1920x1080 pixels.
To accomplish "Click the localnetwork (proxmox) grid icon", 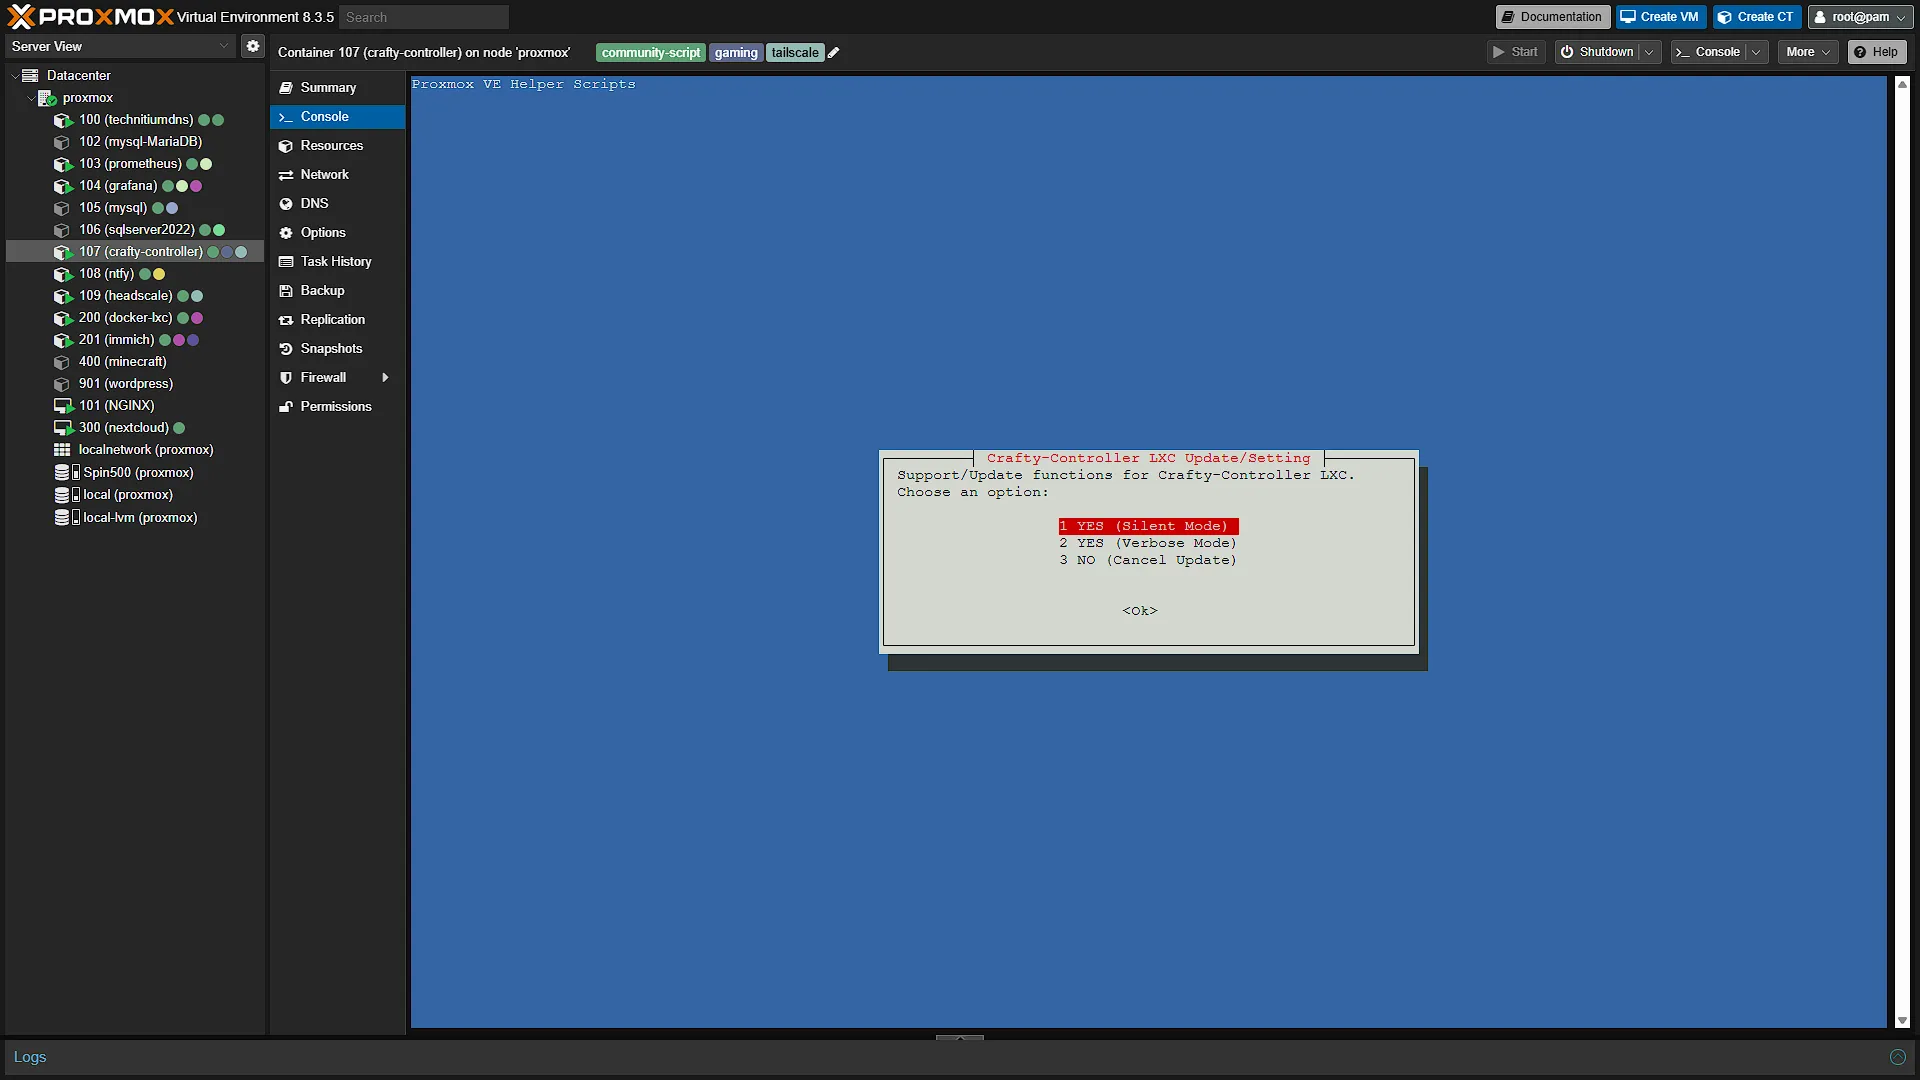I will (62, 450).
